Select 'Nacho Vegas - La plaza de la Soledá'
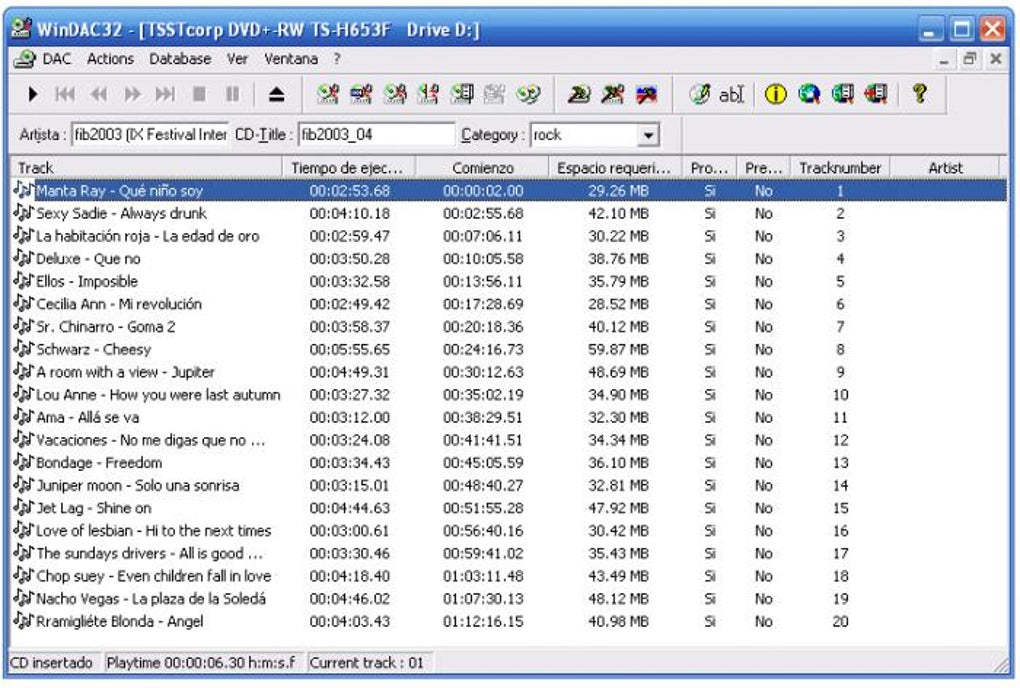The width and height of the screenshot is (1020, 688). point(151,598)
